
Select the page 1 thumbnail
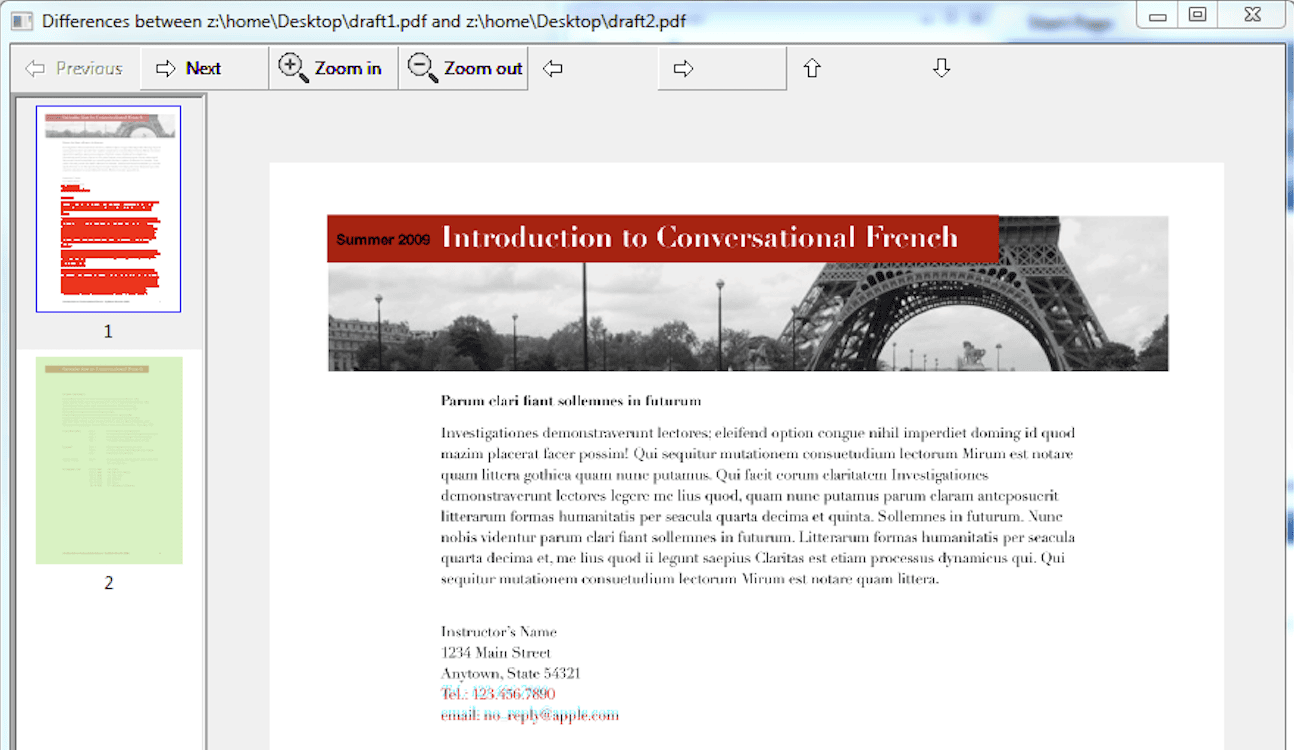coord(108,208)
